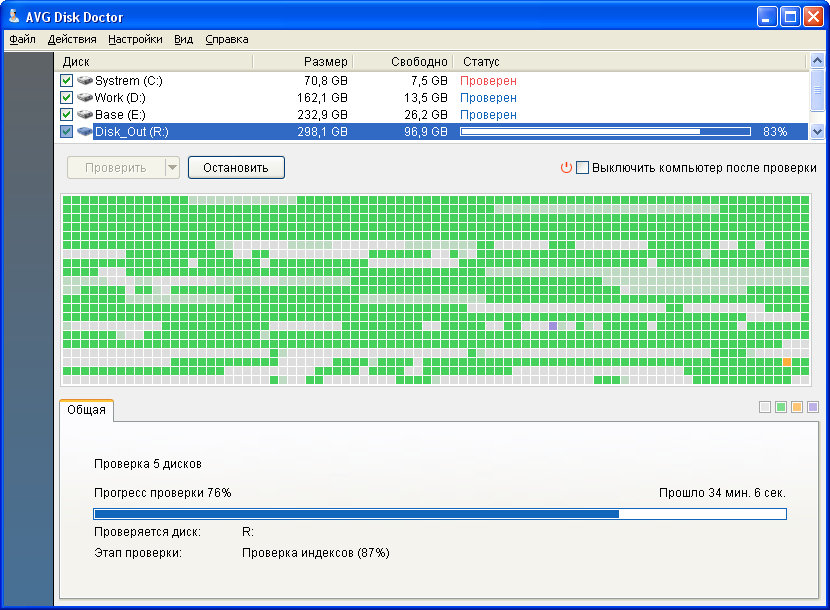Screen dimensions: 830x610
Task: Click 'Проверен' status of Base (E:)
Action: click(488, 115)
